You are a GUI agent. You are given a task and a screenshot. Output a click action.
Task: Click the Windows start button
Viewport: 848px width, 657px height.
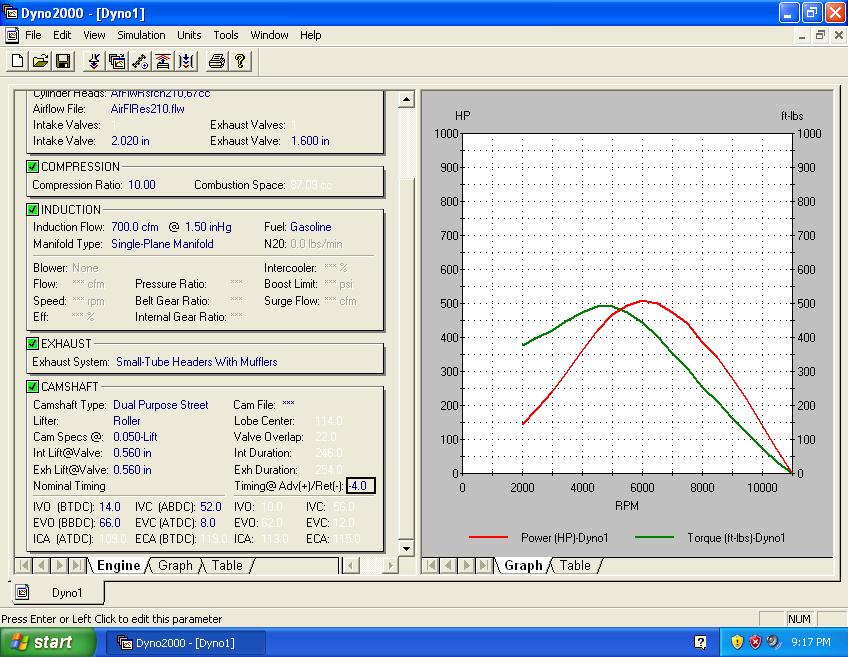click(48, 642)
